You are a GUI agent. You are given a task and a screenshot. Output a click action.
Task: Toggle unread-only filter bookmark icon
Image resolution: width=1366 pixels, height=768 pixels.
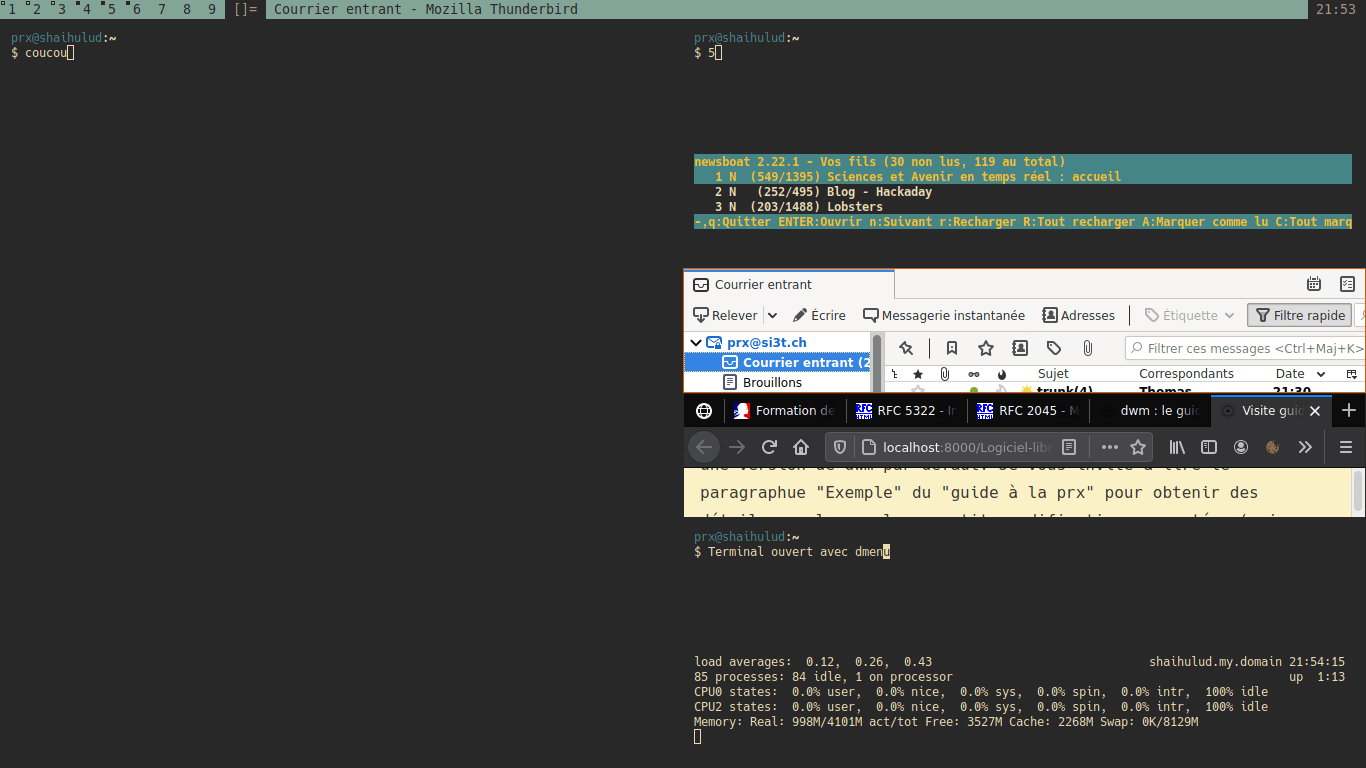click(952, 348)
